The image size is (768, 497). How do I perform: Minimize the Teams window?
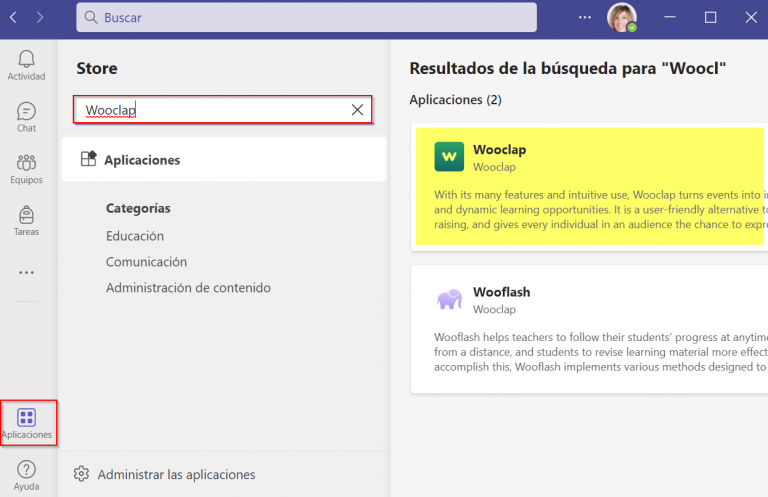(670, 17)
